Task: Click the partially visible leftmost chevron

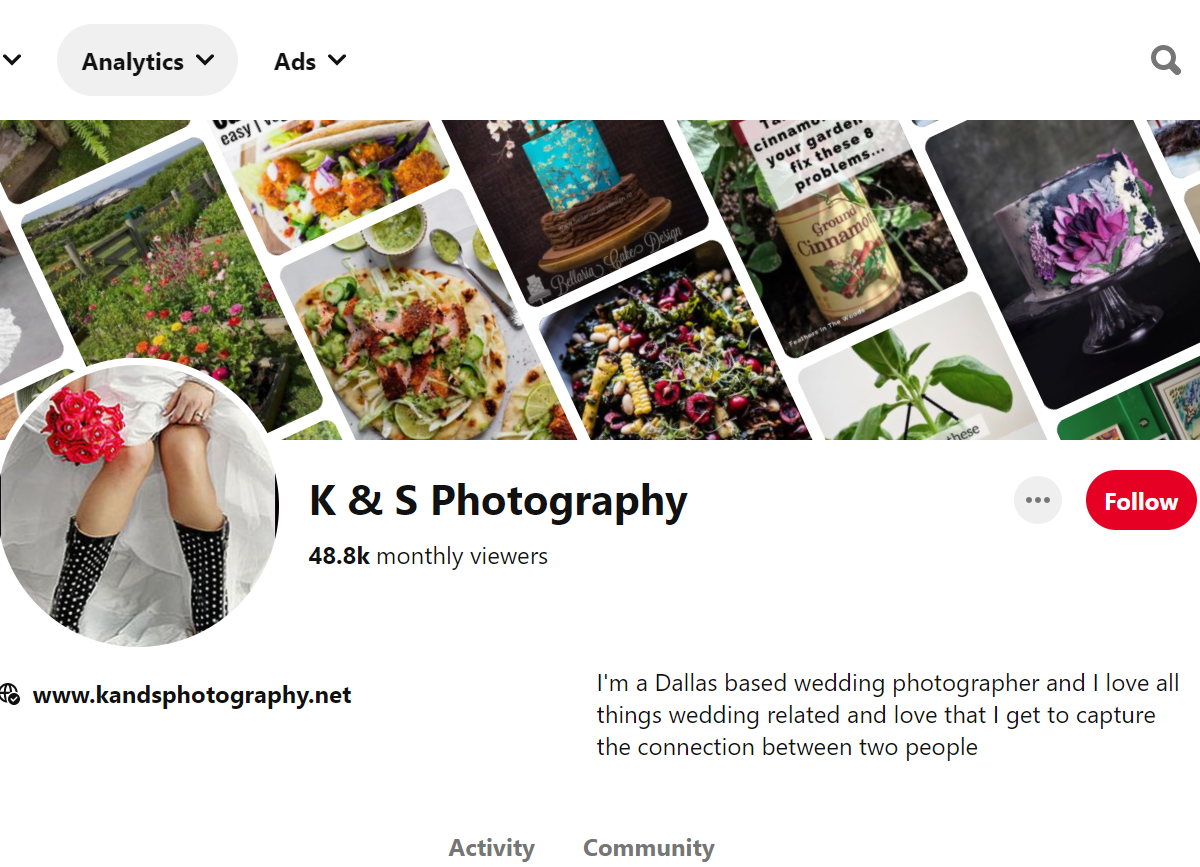Action: coord(12,60)
